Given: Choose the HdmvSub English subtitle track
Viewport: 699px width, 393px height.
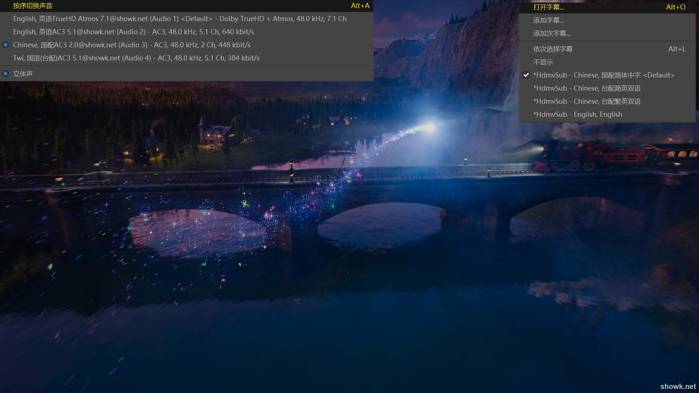Looking at the screenshot, I should [x=607, y=115].
